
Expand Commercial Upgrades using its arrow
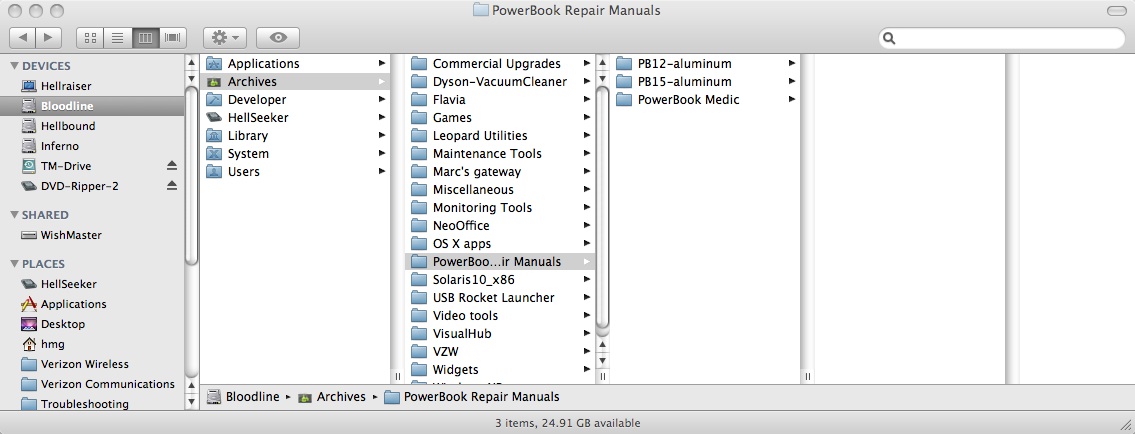(x=587, y=64)
